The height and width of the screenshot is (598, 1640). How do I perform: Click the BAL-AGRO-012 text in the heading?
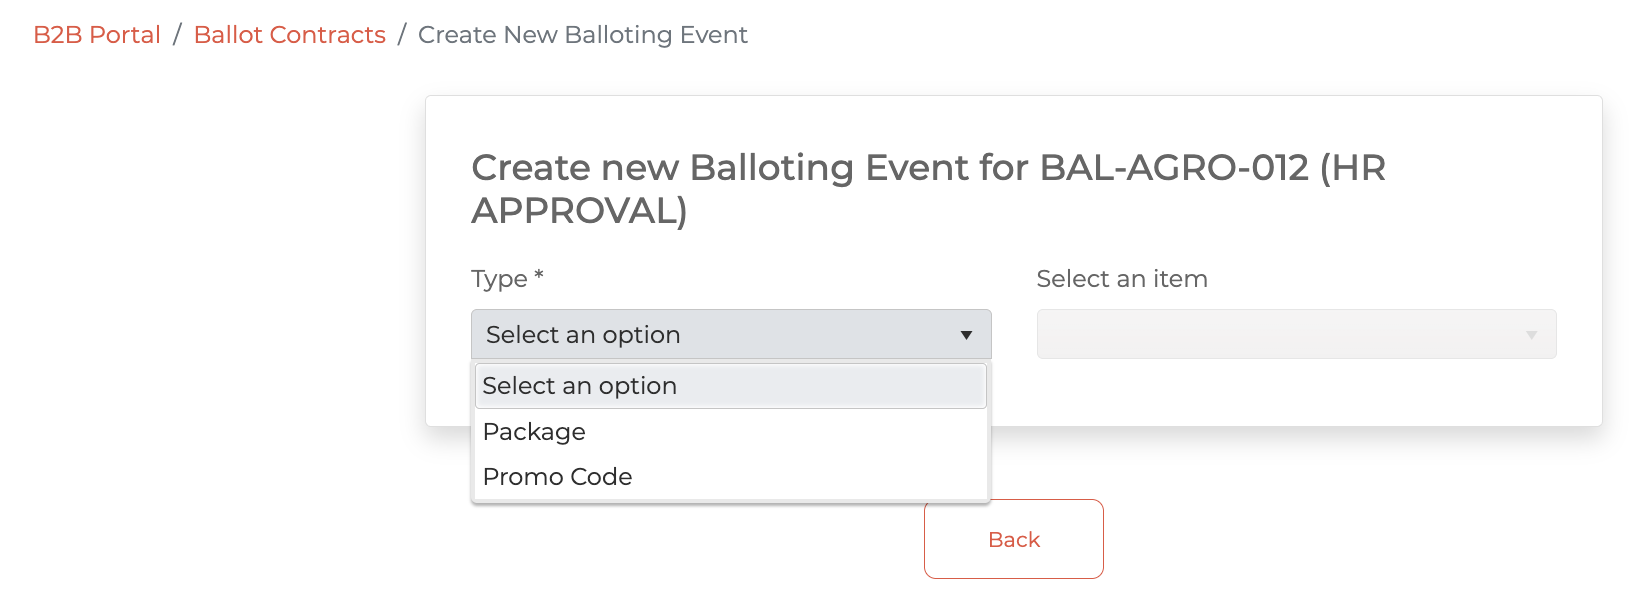(x=1174, y=168)
